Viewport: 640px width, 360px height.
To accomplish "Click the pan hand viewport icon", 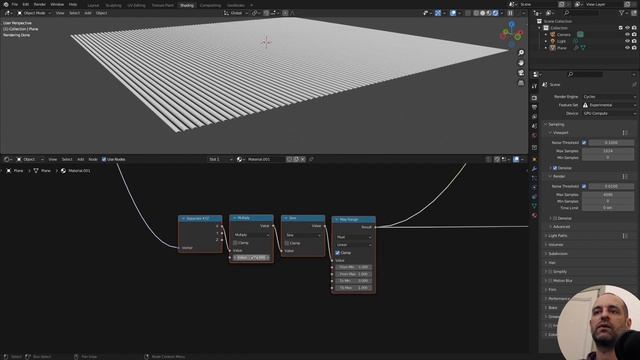I will 521,63.
